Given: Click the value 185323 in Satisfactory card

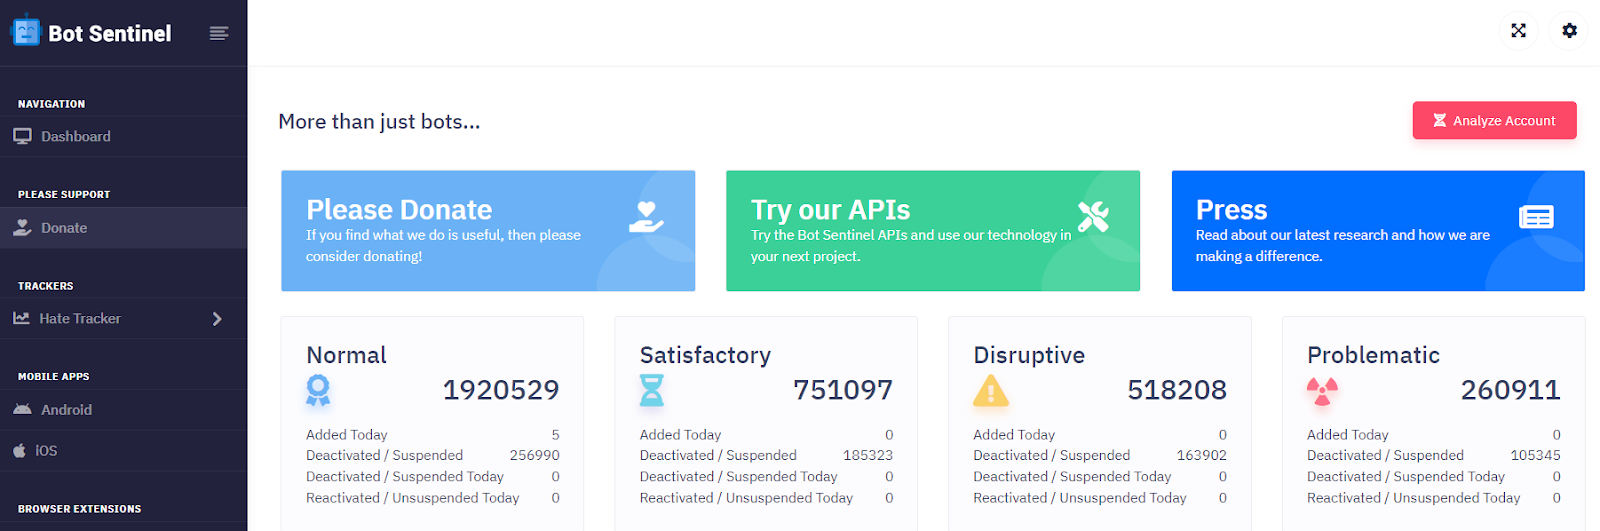Looking at the screenshot, I should pyautogui.click(x=868, y=455).
